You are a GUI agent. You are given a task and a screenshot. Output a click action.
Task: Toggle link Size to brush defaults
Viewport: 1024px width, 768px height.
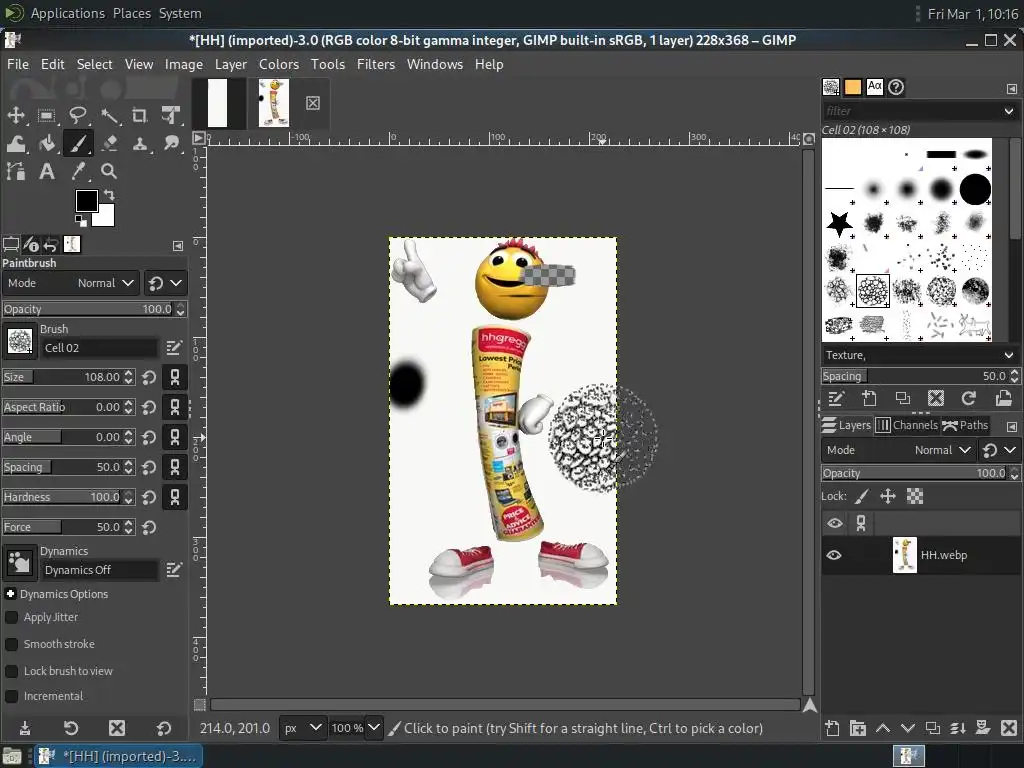(175, 377)
